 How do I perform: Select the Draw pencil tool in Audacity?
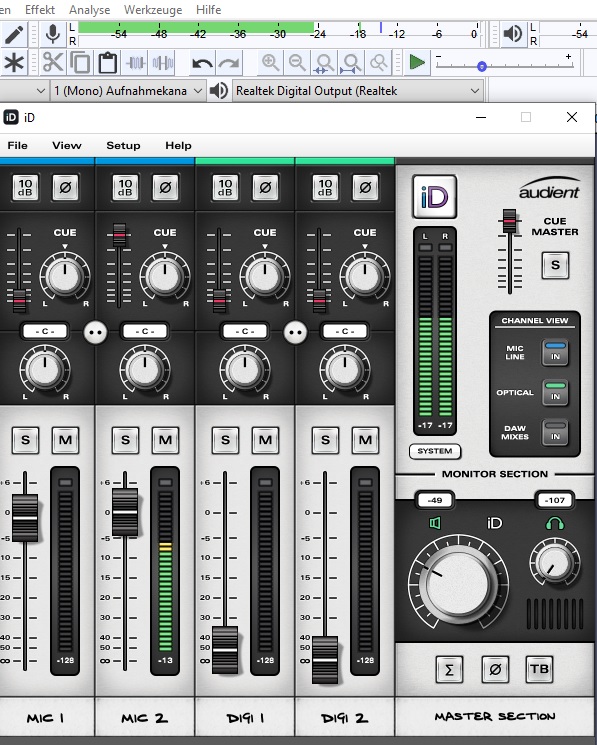(14, 34)
